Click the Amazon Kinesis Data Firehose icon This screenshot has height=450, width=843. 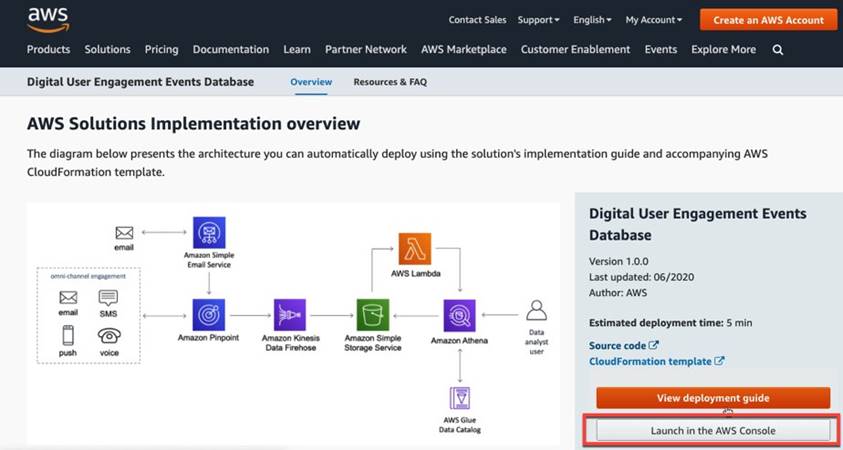(290, 315)
